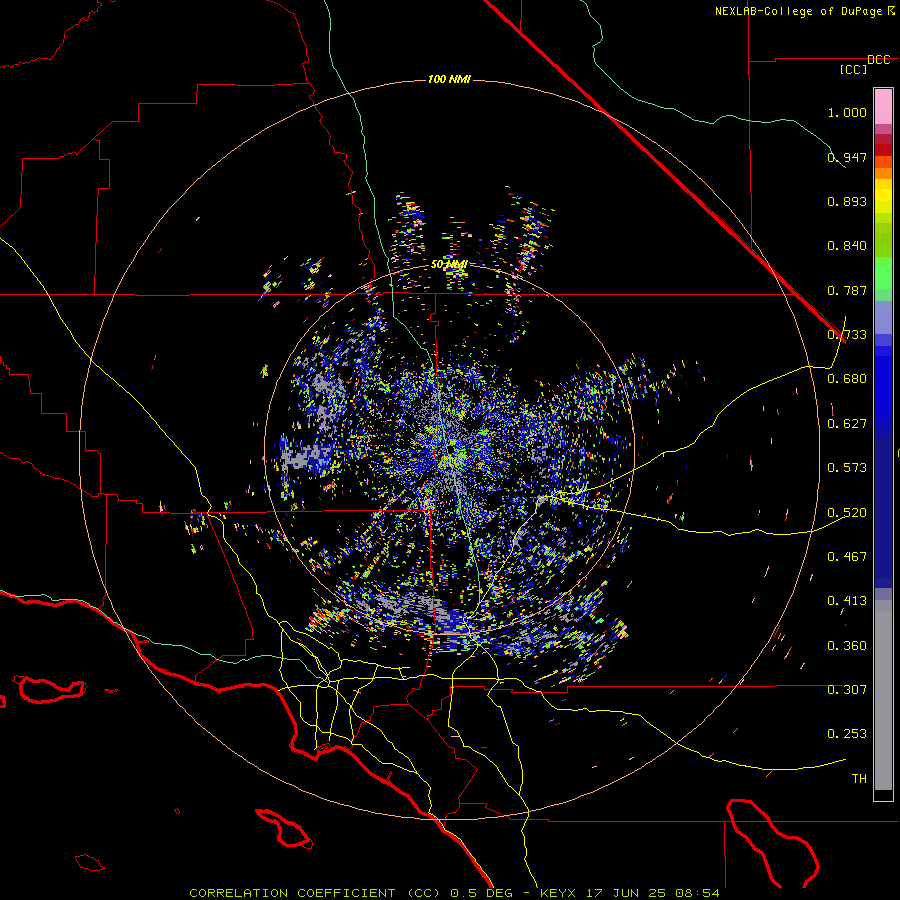Click the TH threshold label
Screen dimensions: 900x900
pos(859,779)
